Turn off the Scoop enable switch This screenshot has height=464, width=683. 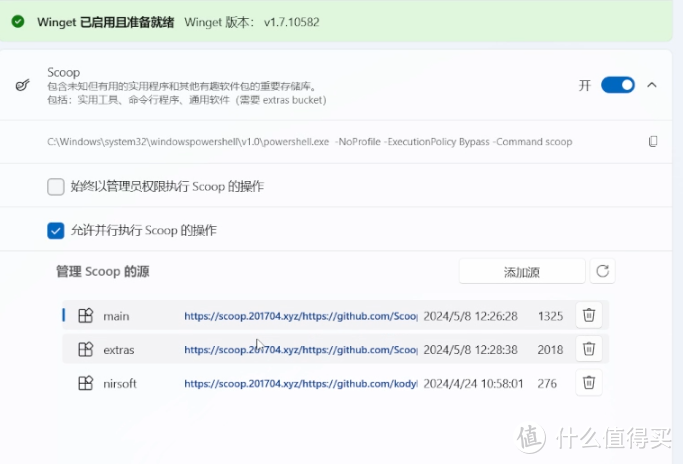click(618, 85)
